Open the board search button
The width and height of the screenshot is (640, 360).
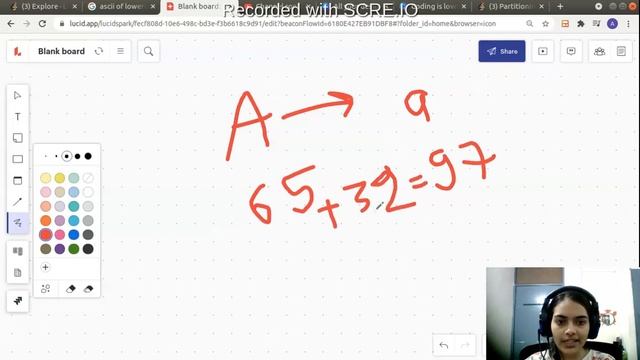pos(149,51)
